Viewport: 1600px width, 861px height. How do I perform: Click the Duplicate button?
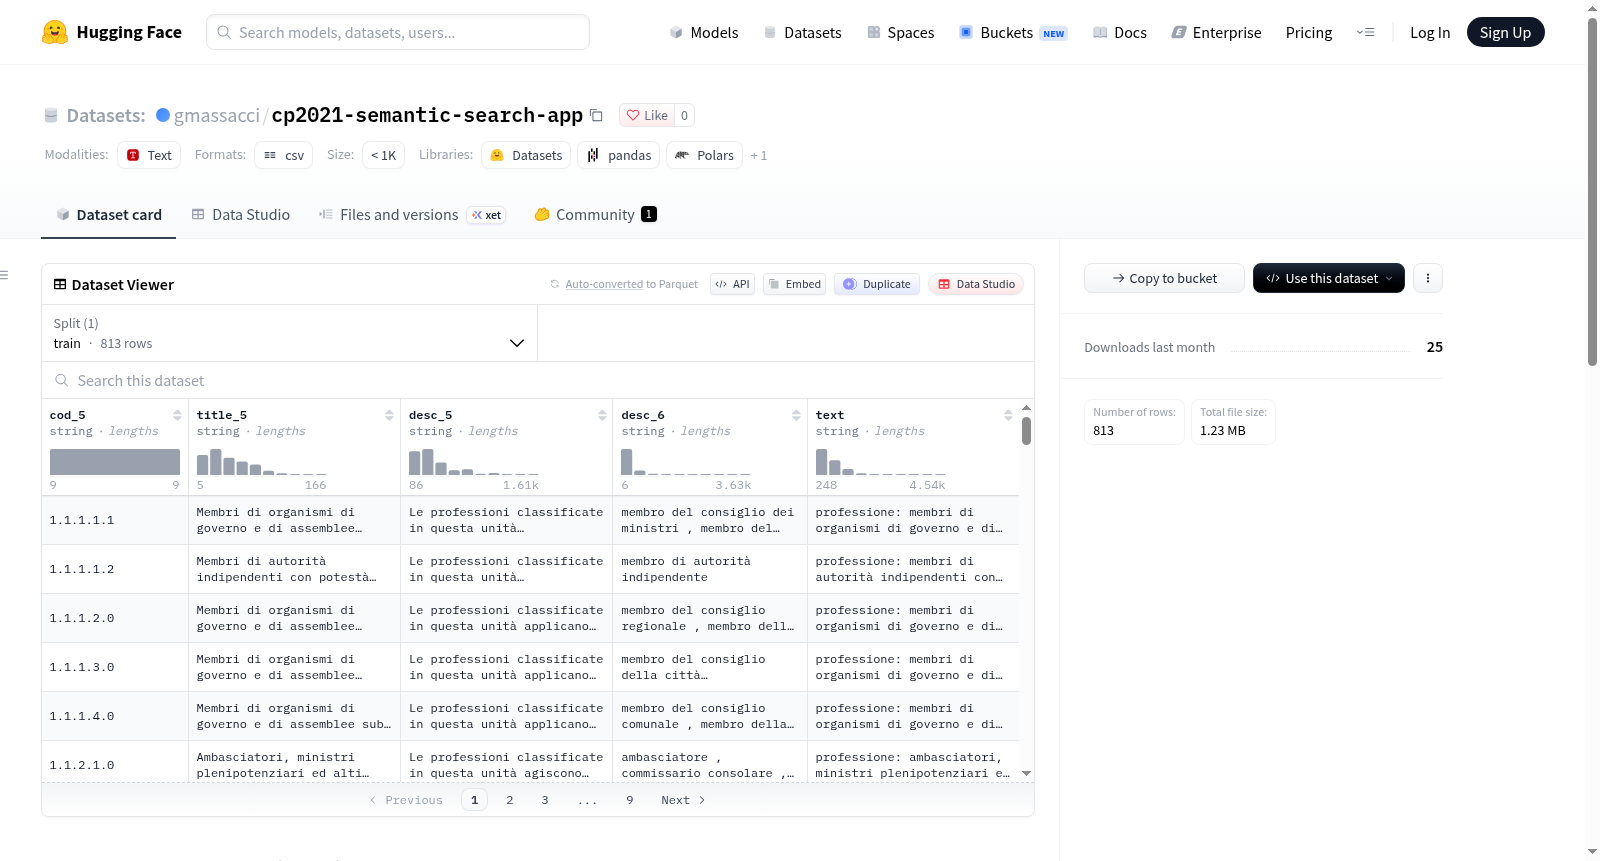click(x=877, y=284)
